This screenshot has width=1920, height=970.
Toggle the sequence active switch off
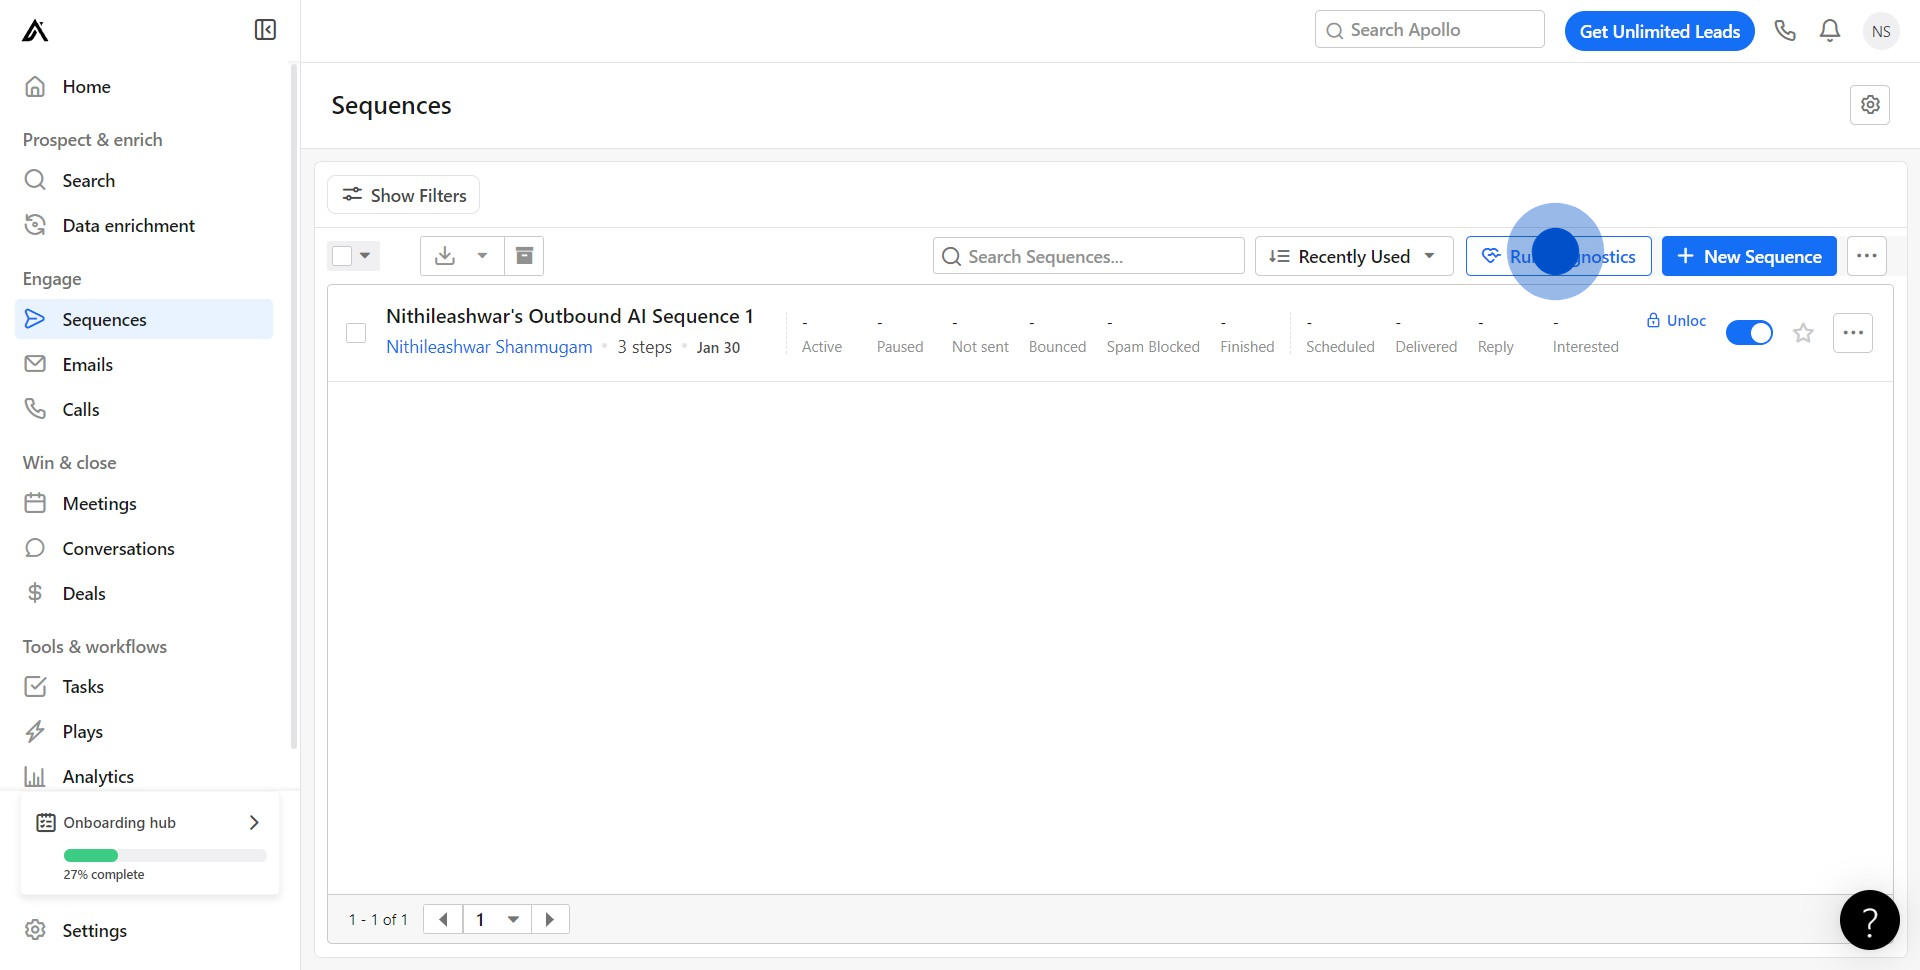(1749, 333)
